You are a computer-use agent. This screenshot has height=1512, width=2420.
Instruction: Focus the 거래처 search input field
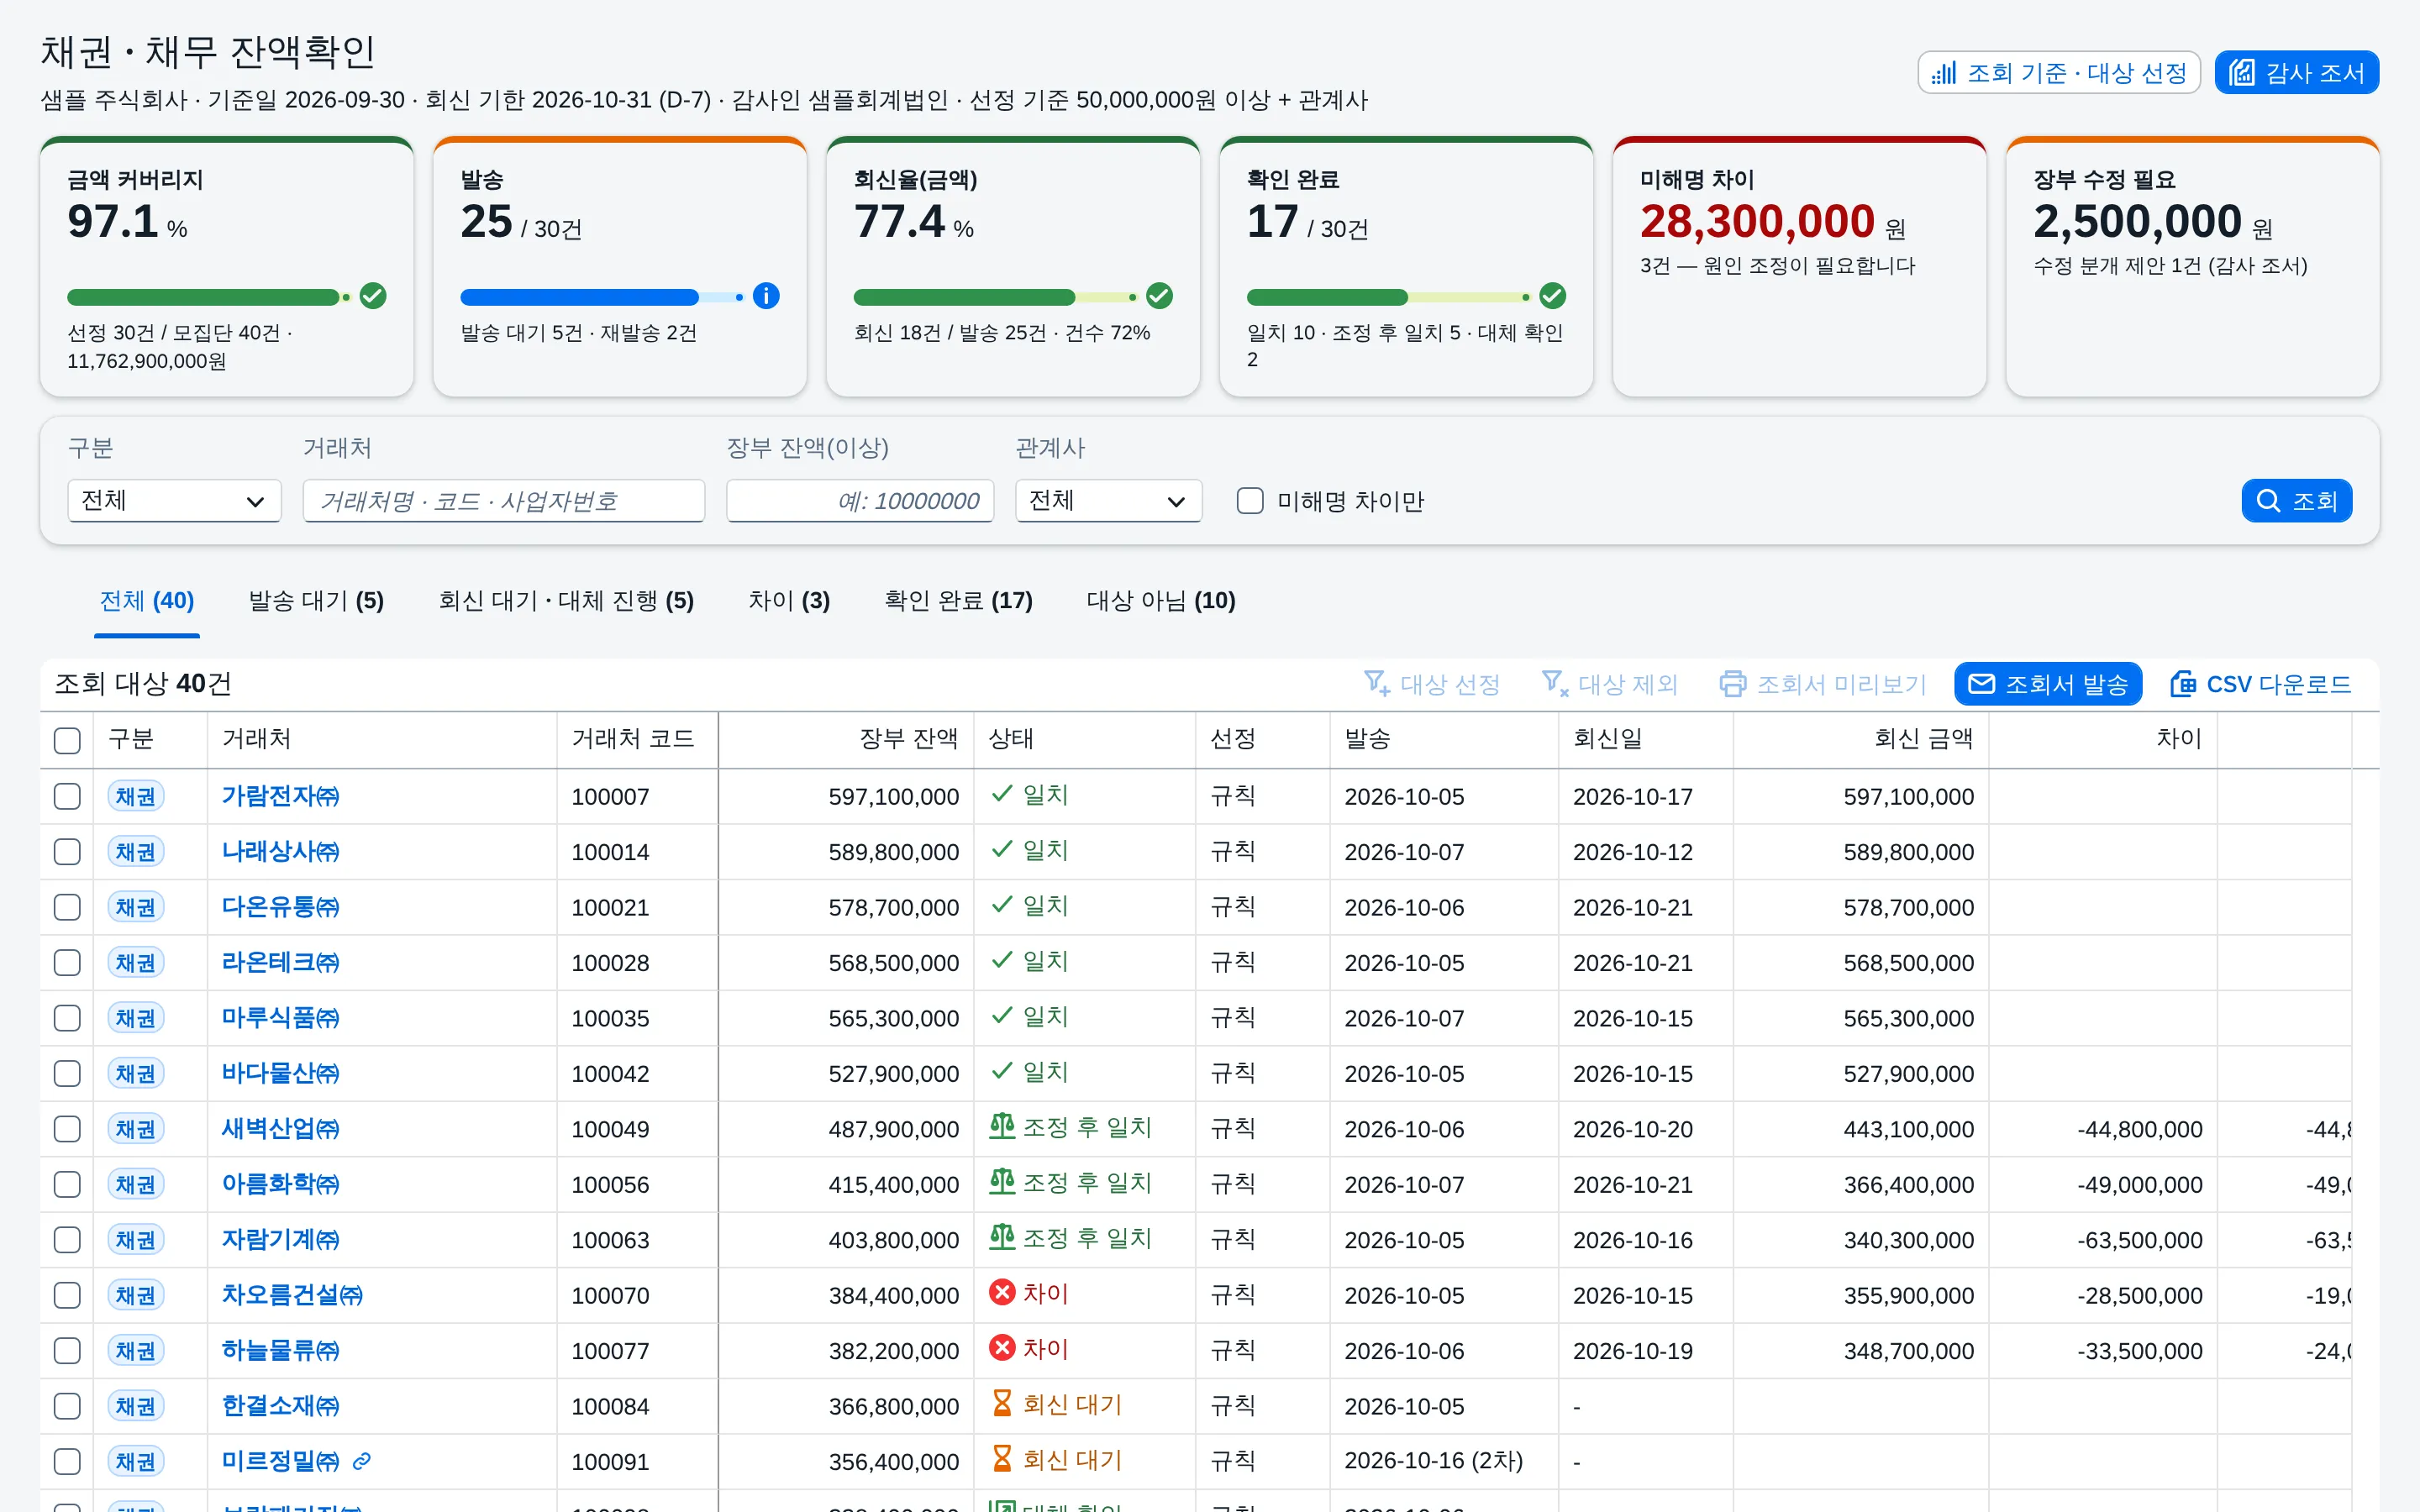pos(504,501)
